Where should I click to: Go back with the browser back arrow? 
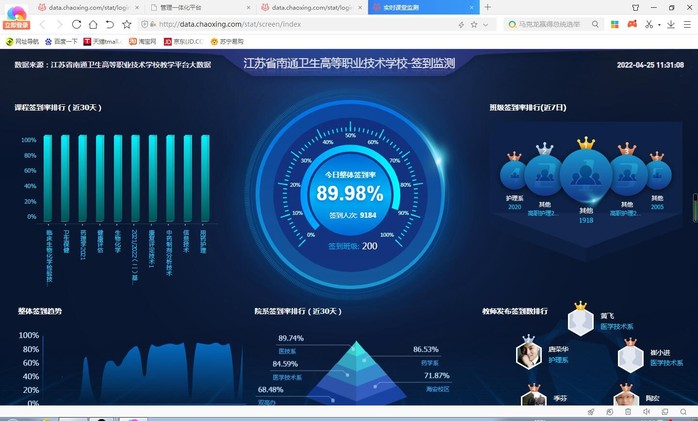43,24
